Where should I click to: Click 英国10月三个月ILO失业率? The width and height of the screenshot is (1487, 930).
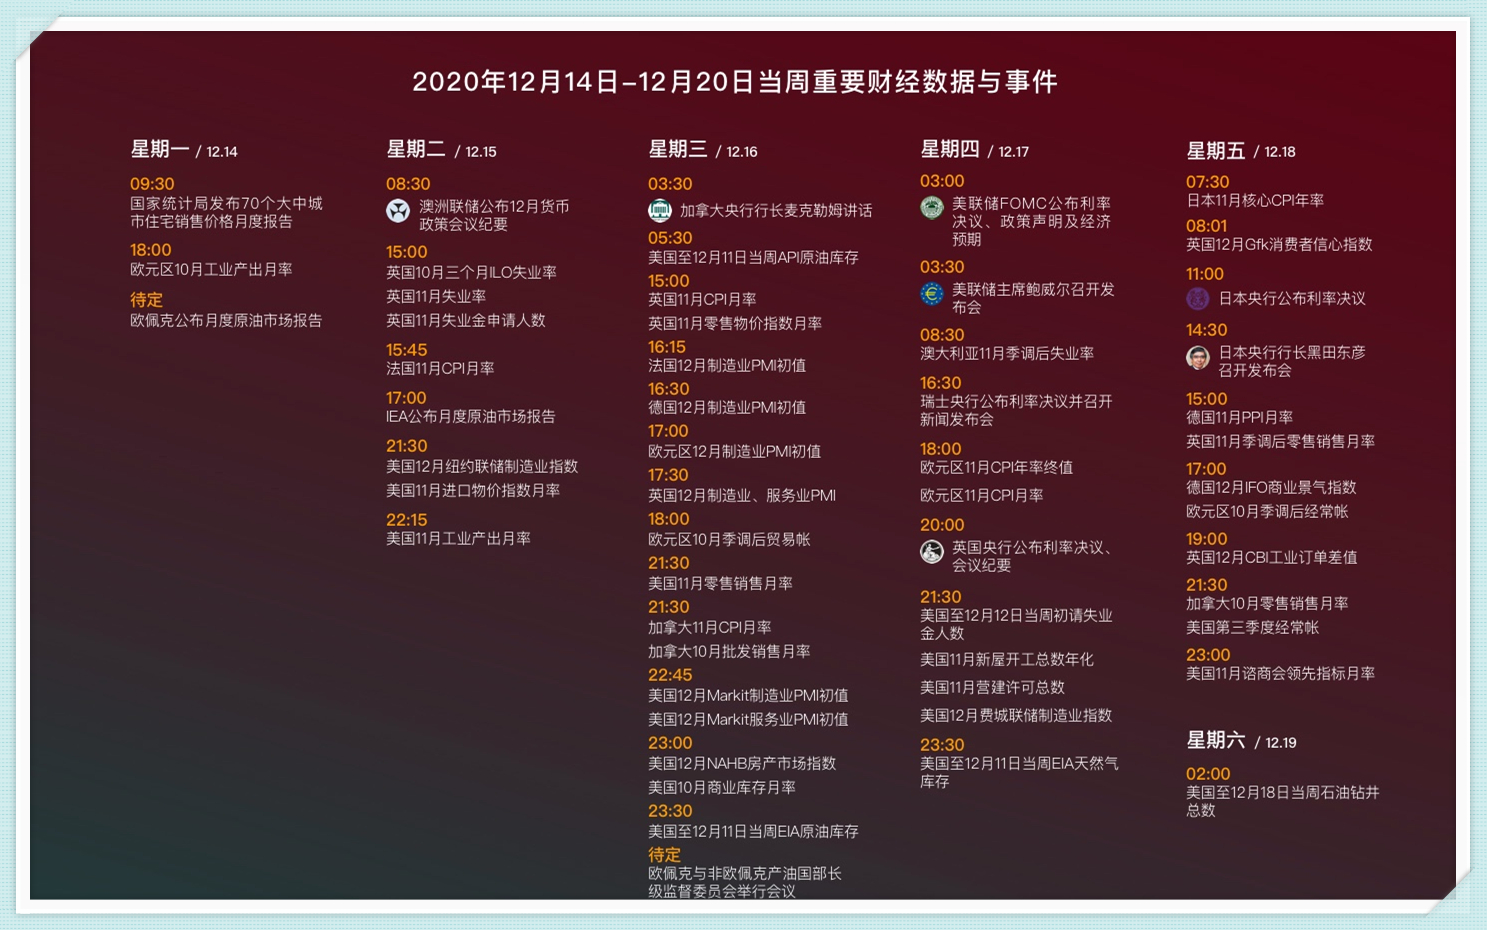tap(471, 272)
